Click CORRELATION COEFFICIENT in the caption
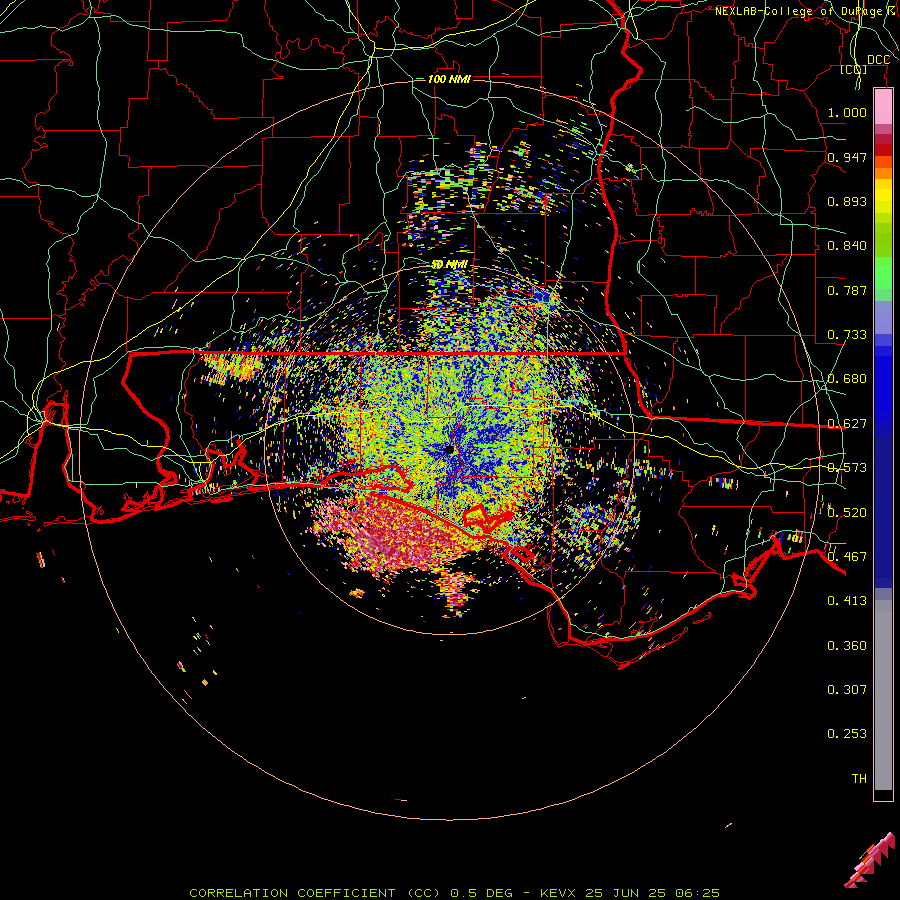The height and width of the screenshot is (900, 900). [292, 893]
